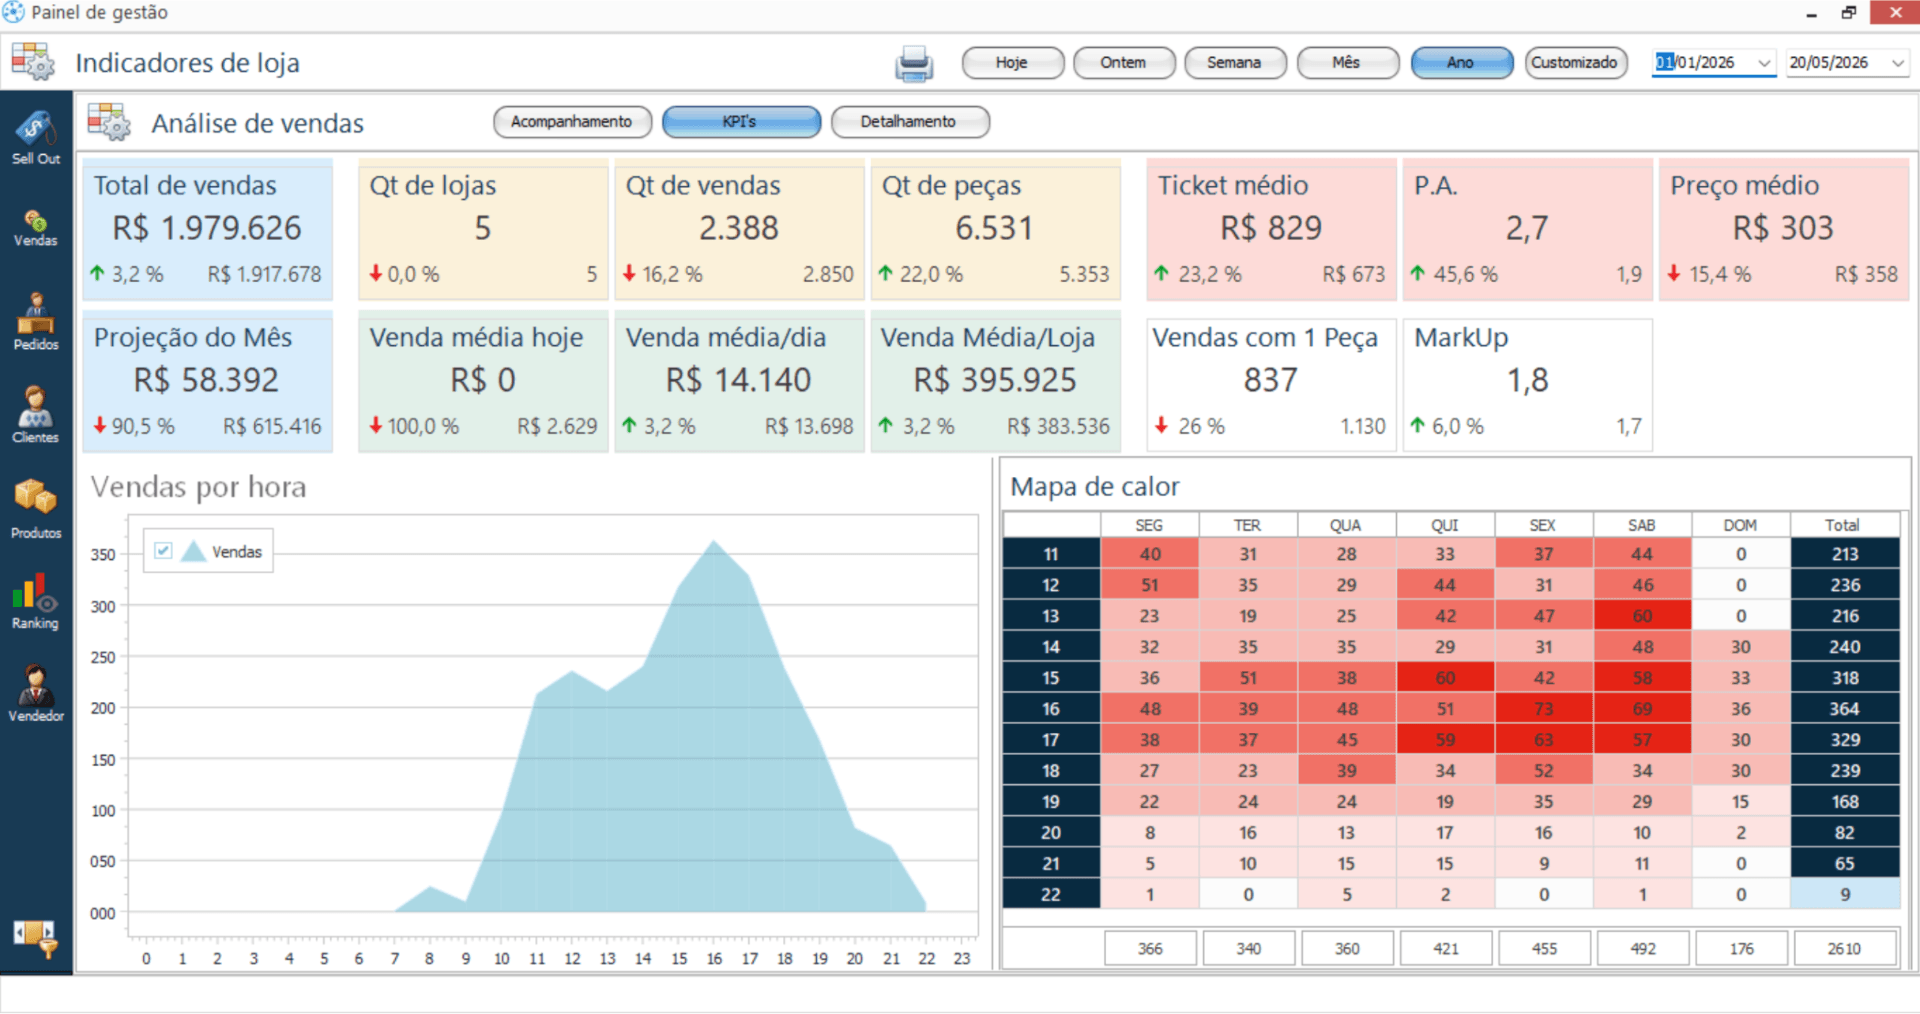Image resolution: width=1920 pixels, height=1014 pixels.
Task: Print the report using printer icon
Action: pyautogui.click(x=914, y=63)
